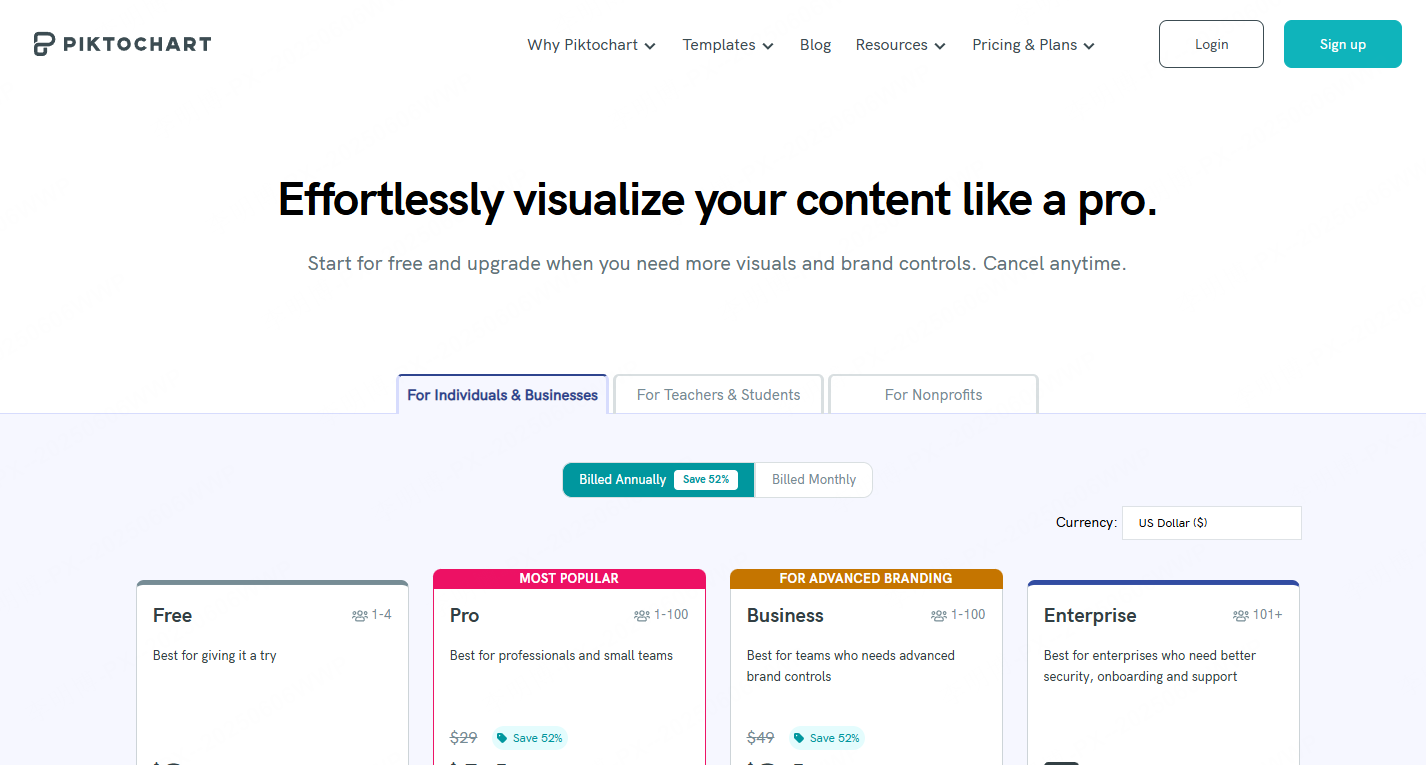Screen dimensions: 1426x765
Task: Open the For Teachers & Students tab
Action: (717, 394)
